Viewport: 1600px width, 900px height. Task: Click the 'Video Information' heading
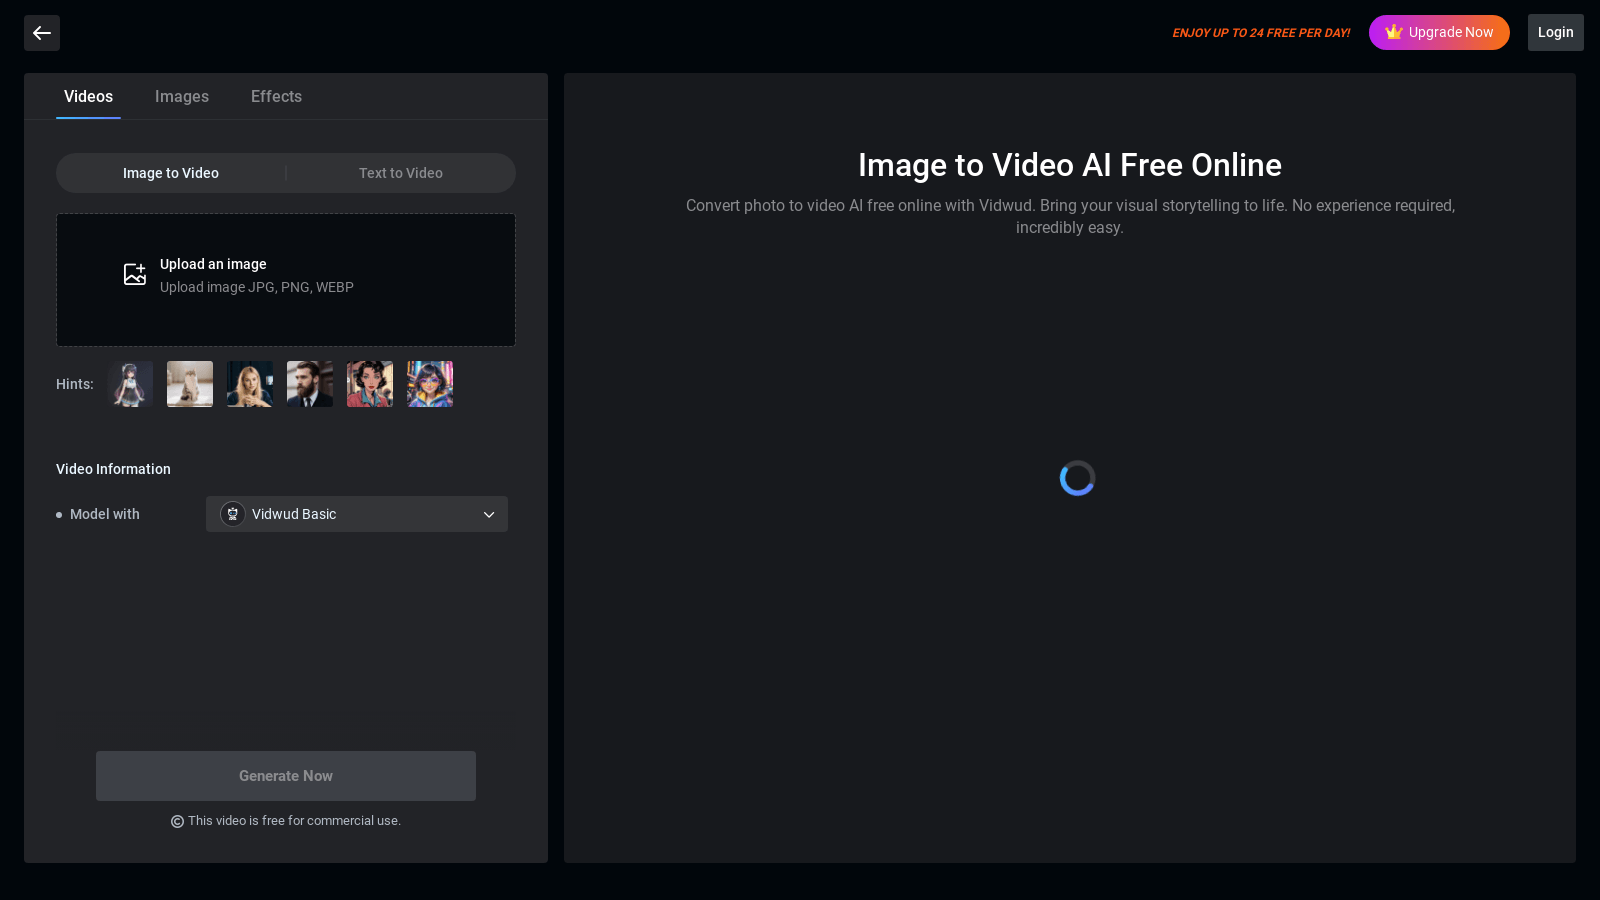pyautogui.click(x=113, y=469)
